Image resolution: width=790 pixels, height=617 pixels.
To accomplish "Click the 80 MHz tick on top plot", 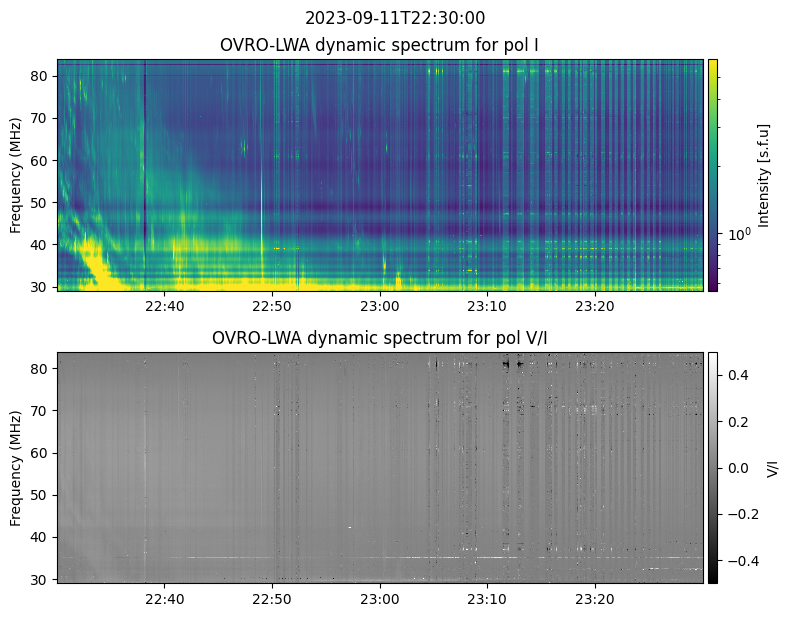I will (41, 76).
